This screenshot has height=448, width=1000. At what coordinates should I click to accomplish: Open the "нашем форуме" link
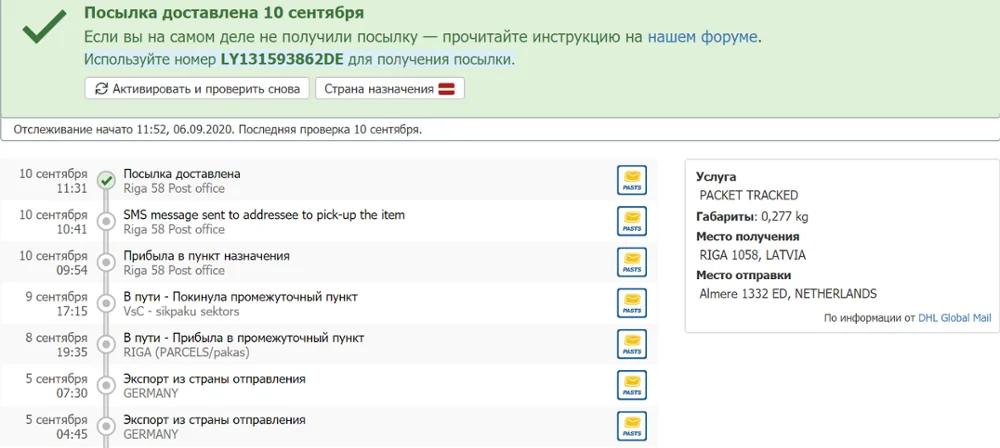click(x=703, y=37)
